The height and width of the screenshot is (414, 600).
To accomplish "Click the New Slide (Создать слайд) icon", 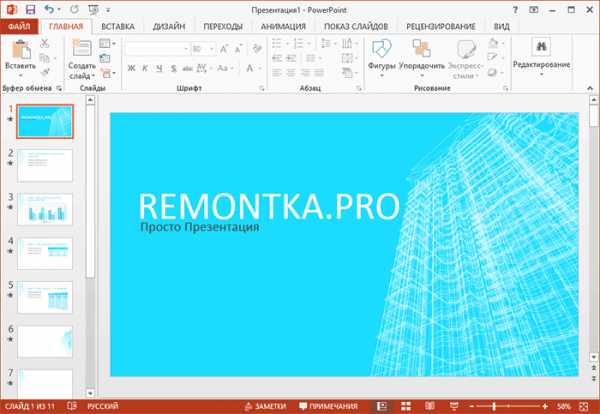I will coord(82,49).
